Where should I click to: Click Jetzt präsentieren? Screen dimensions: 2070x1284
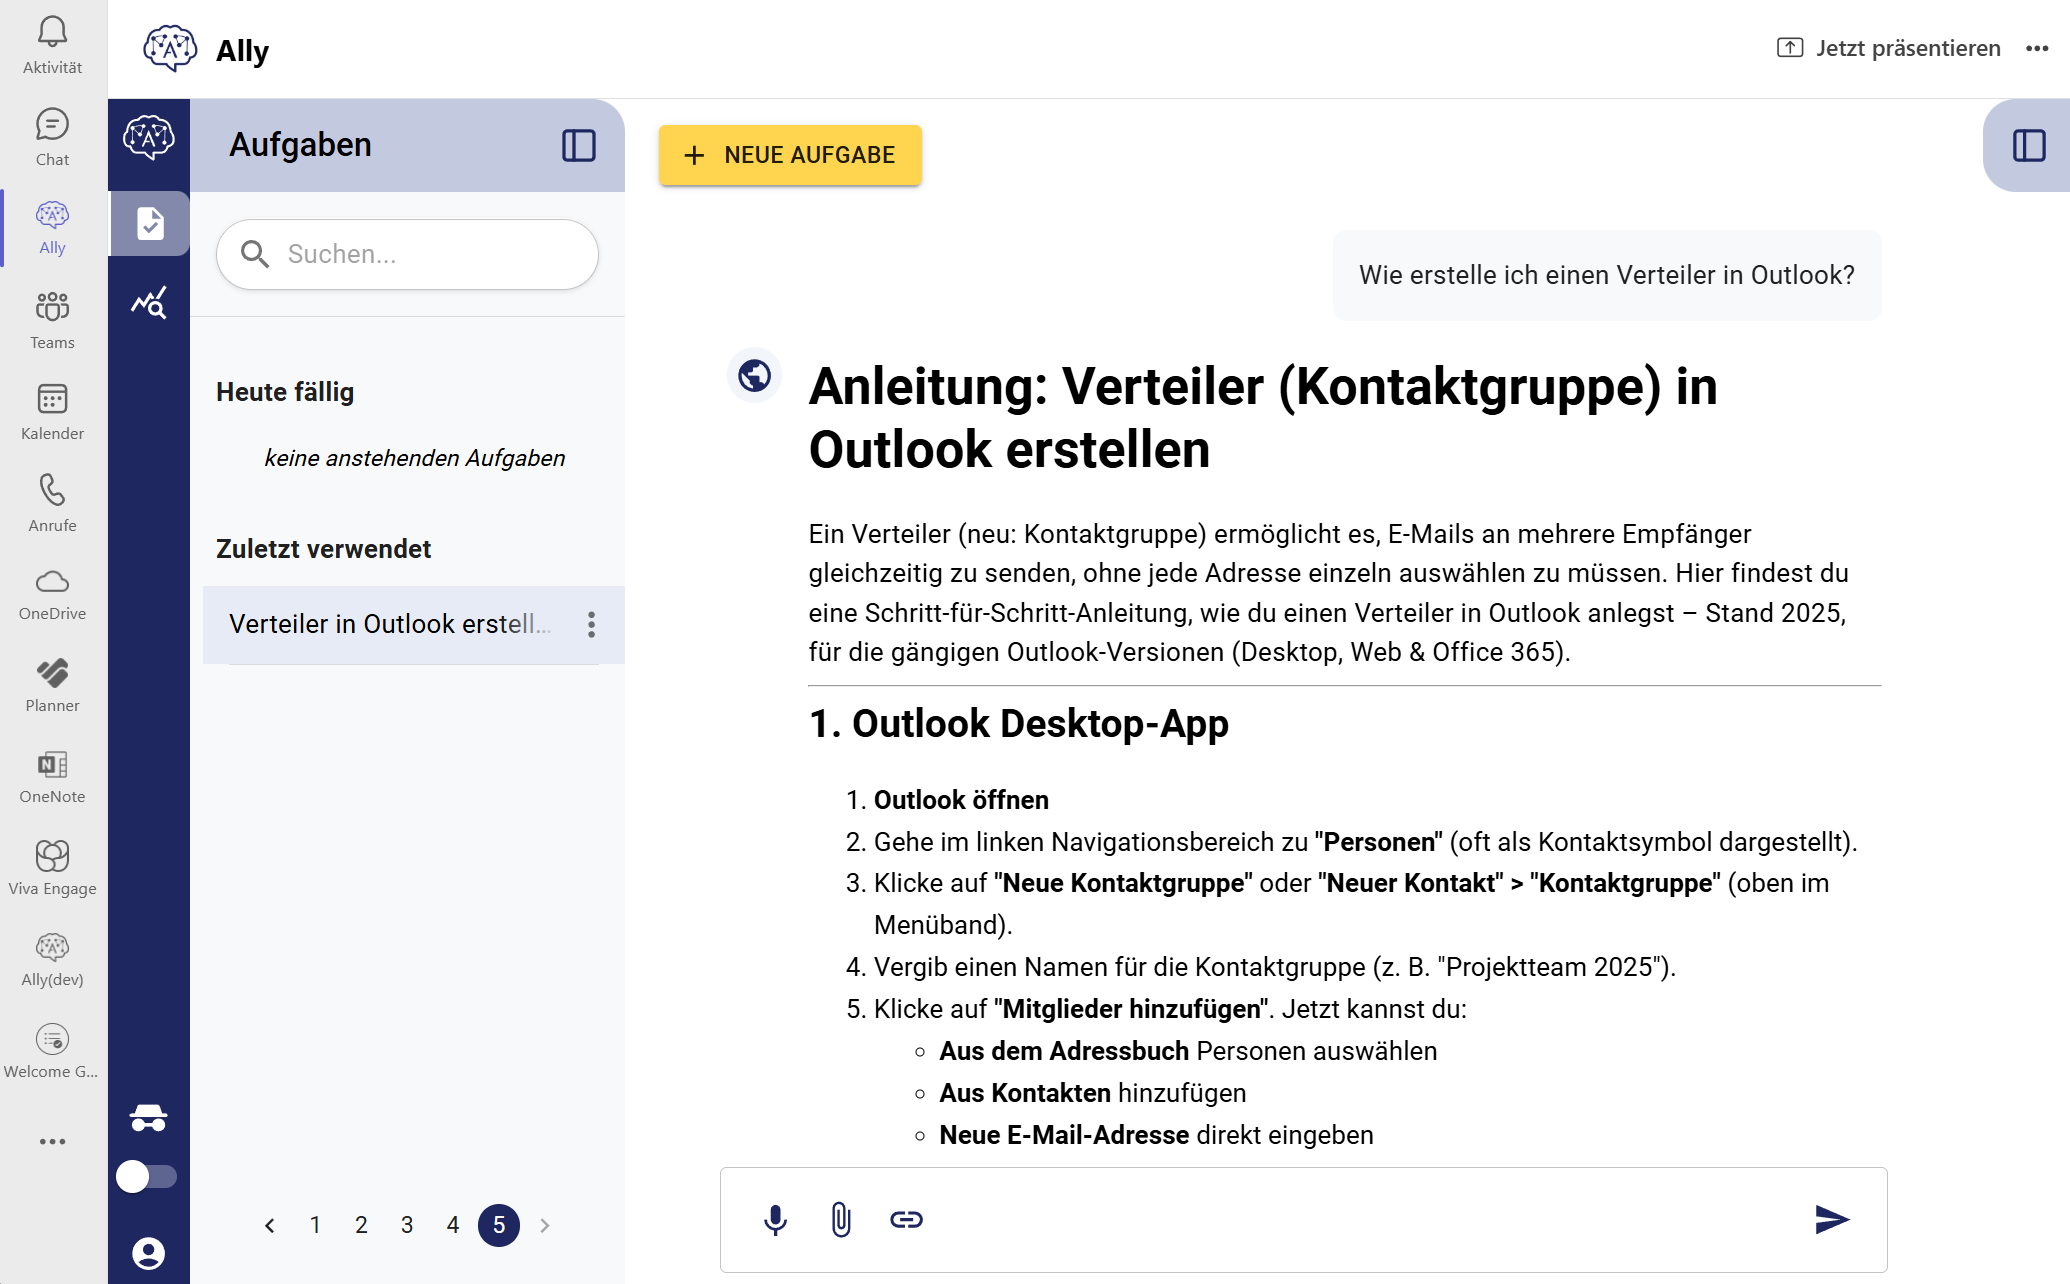pyautogui.click(x=1888, y=48)
